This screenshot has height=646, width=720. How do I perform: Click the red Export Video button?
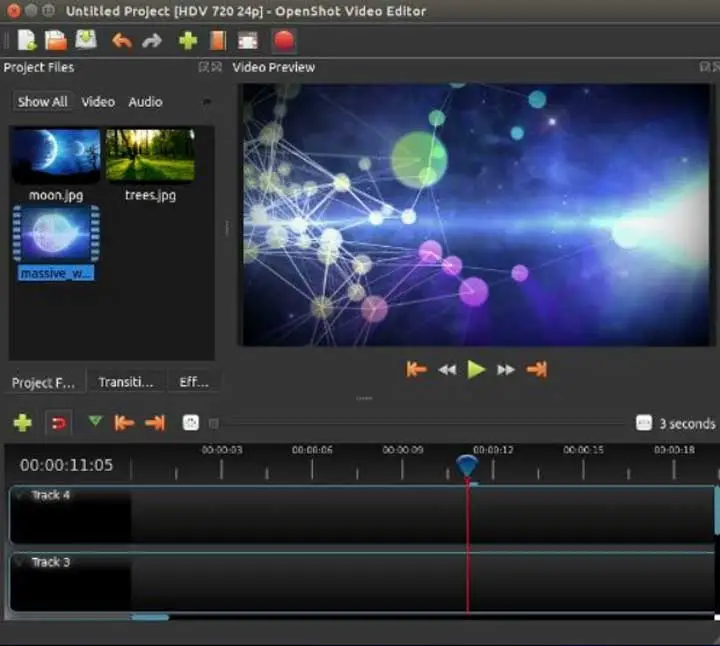click(x=283, y=41)
